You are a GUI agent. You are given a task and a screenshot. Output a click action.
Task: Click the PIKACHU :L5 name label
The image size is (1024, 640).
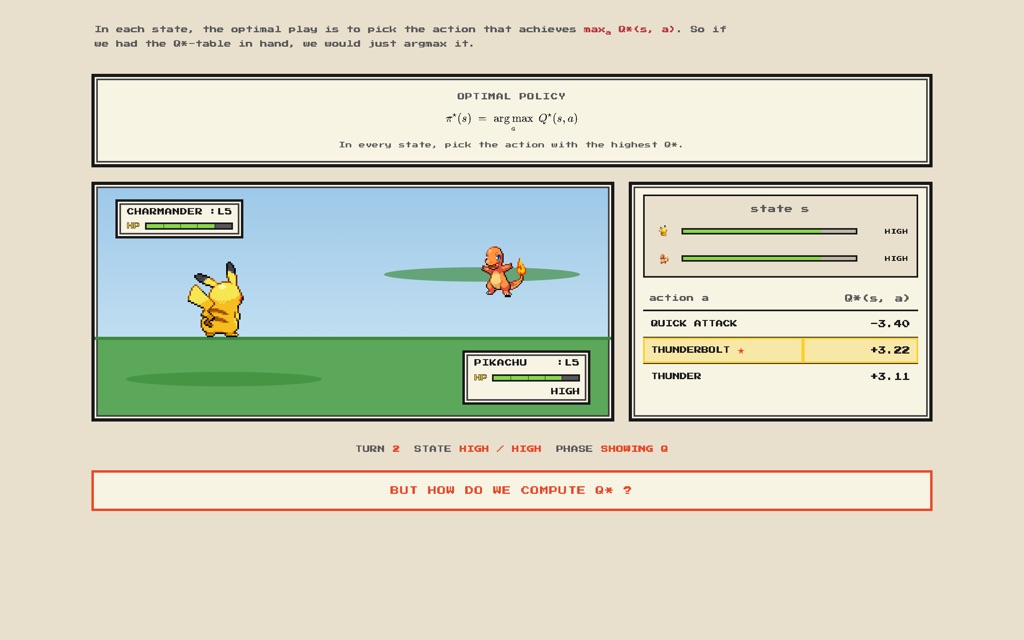tap(526, 362)
